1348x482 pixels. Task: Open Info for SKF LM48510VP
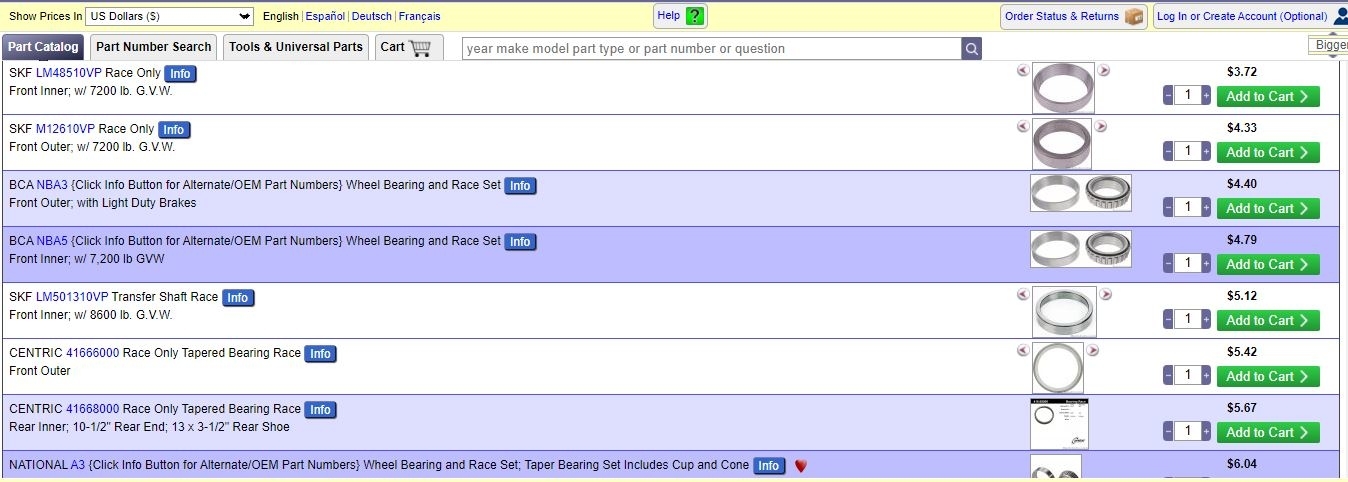(180, 74)
